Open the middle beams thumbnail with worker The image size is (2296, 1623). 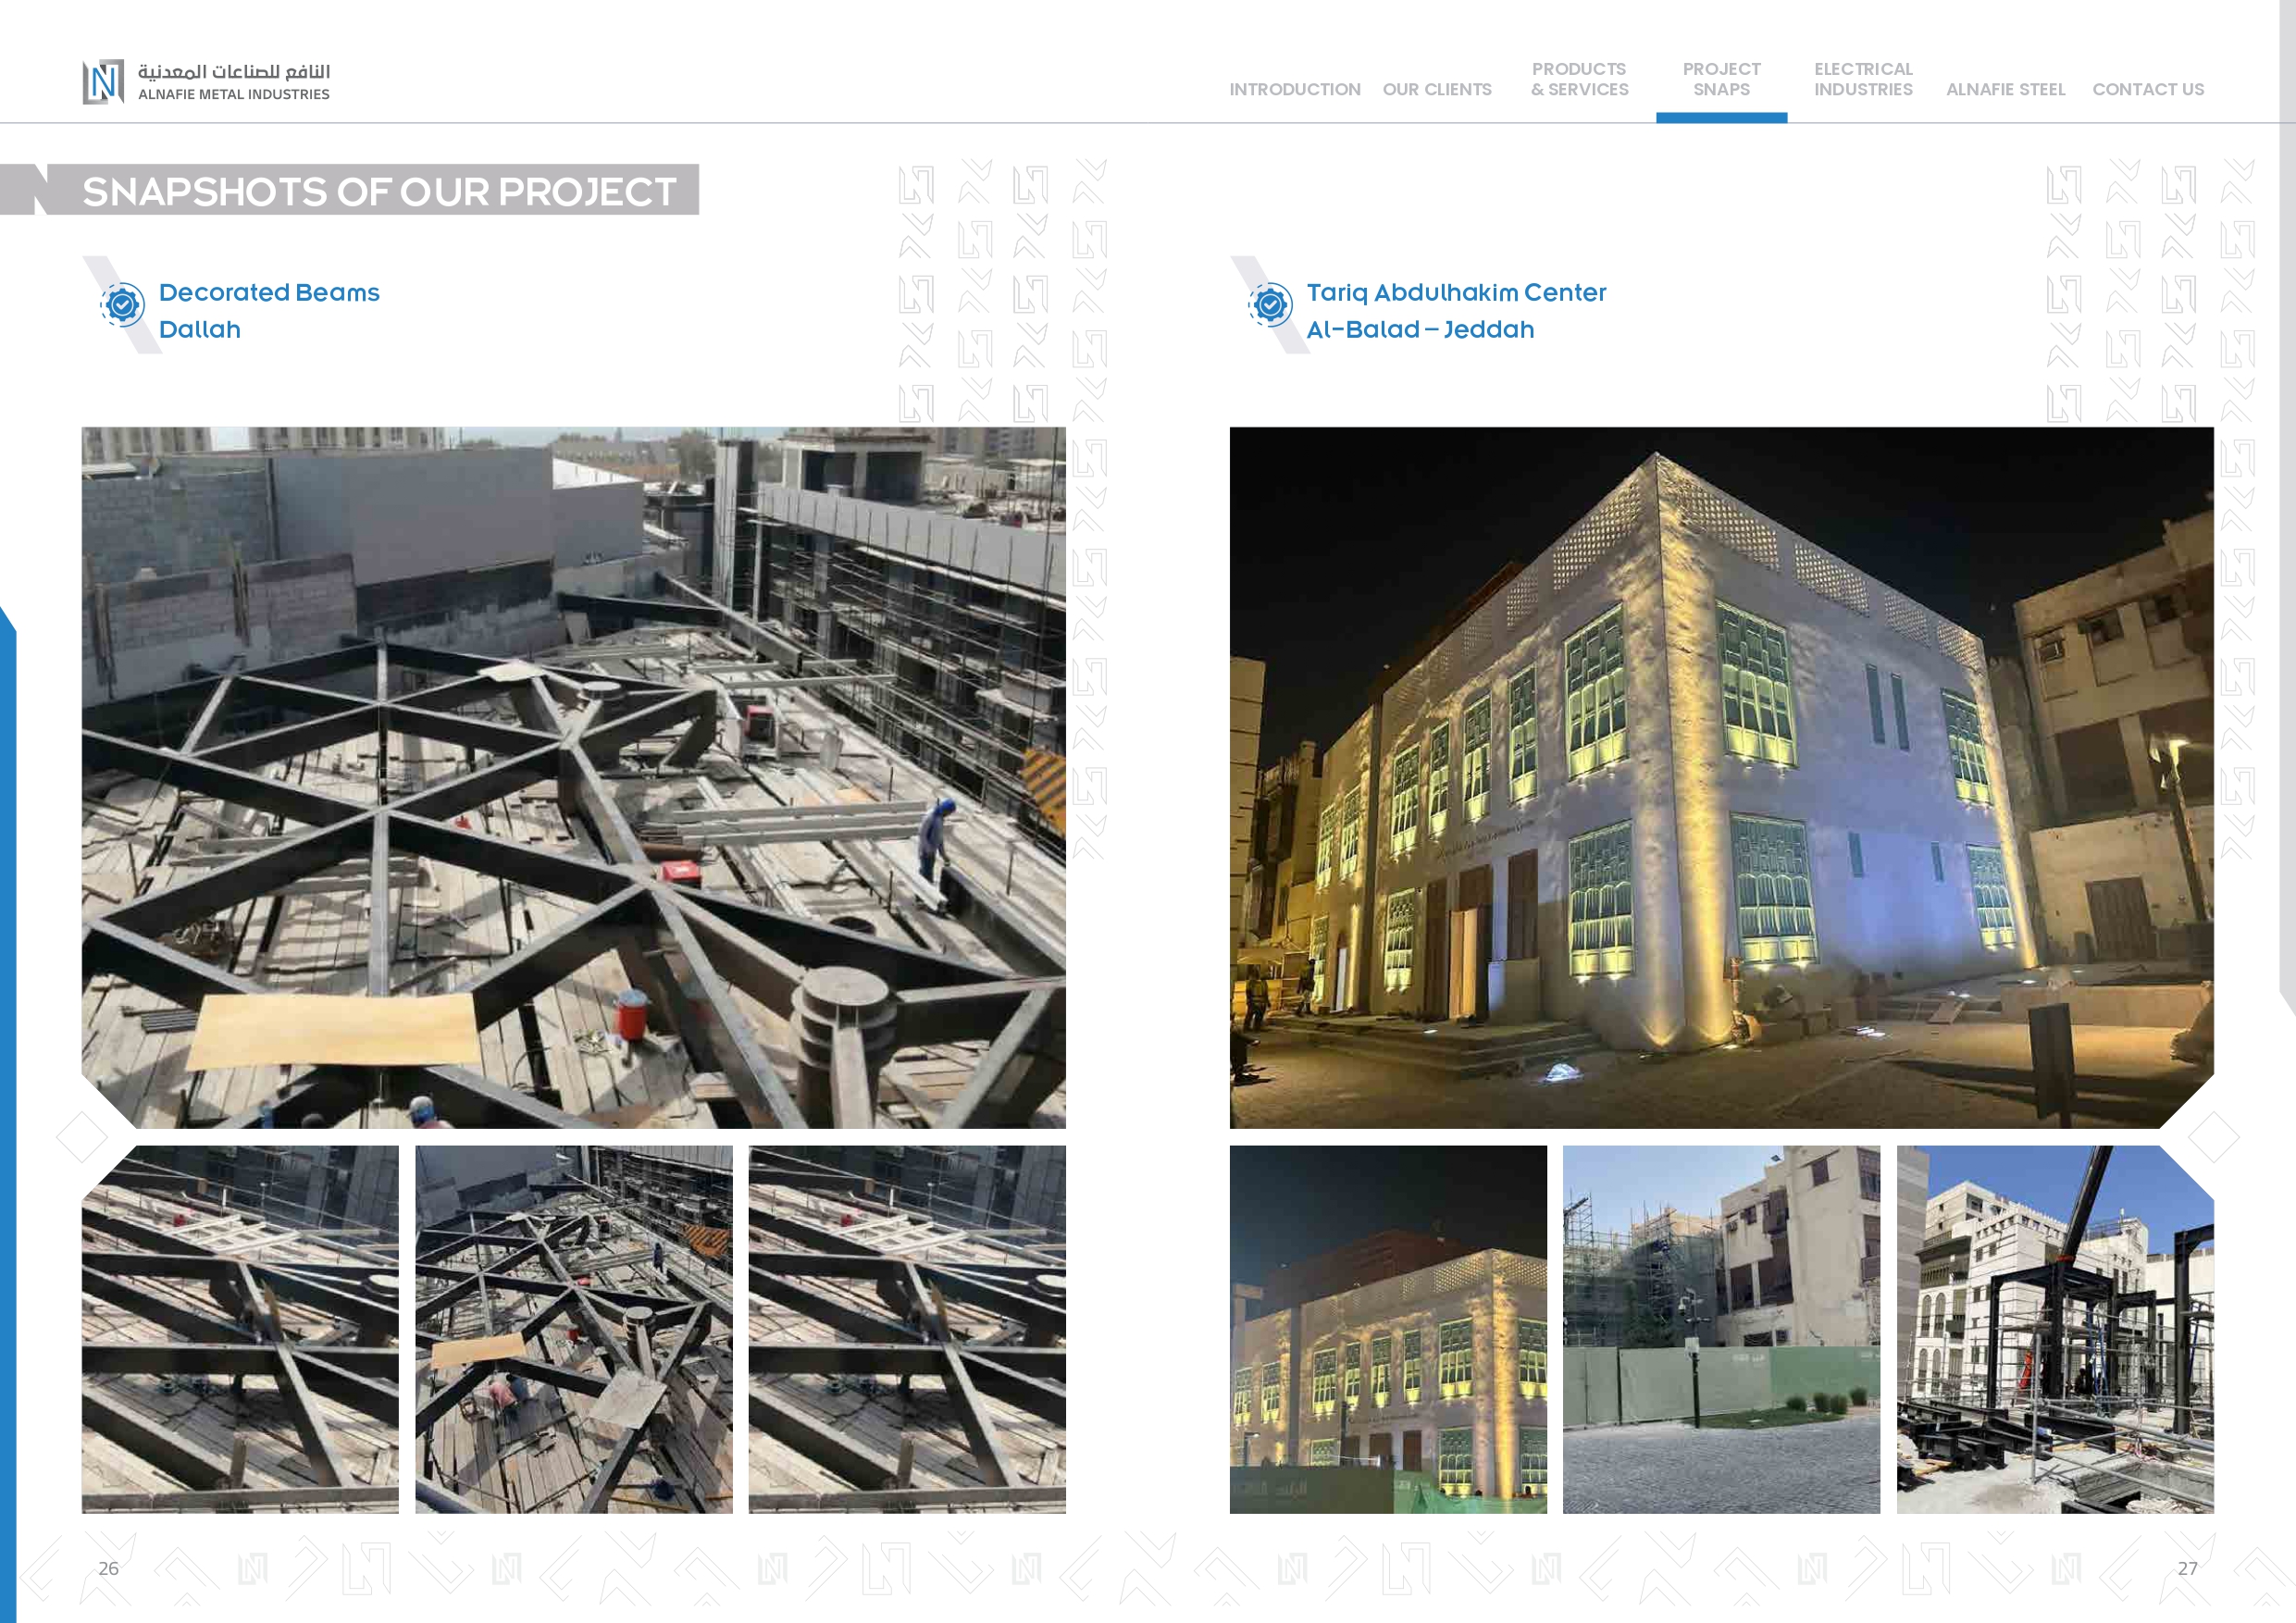coord(573,1328)
